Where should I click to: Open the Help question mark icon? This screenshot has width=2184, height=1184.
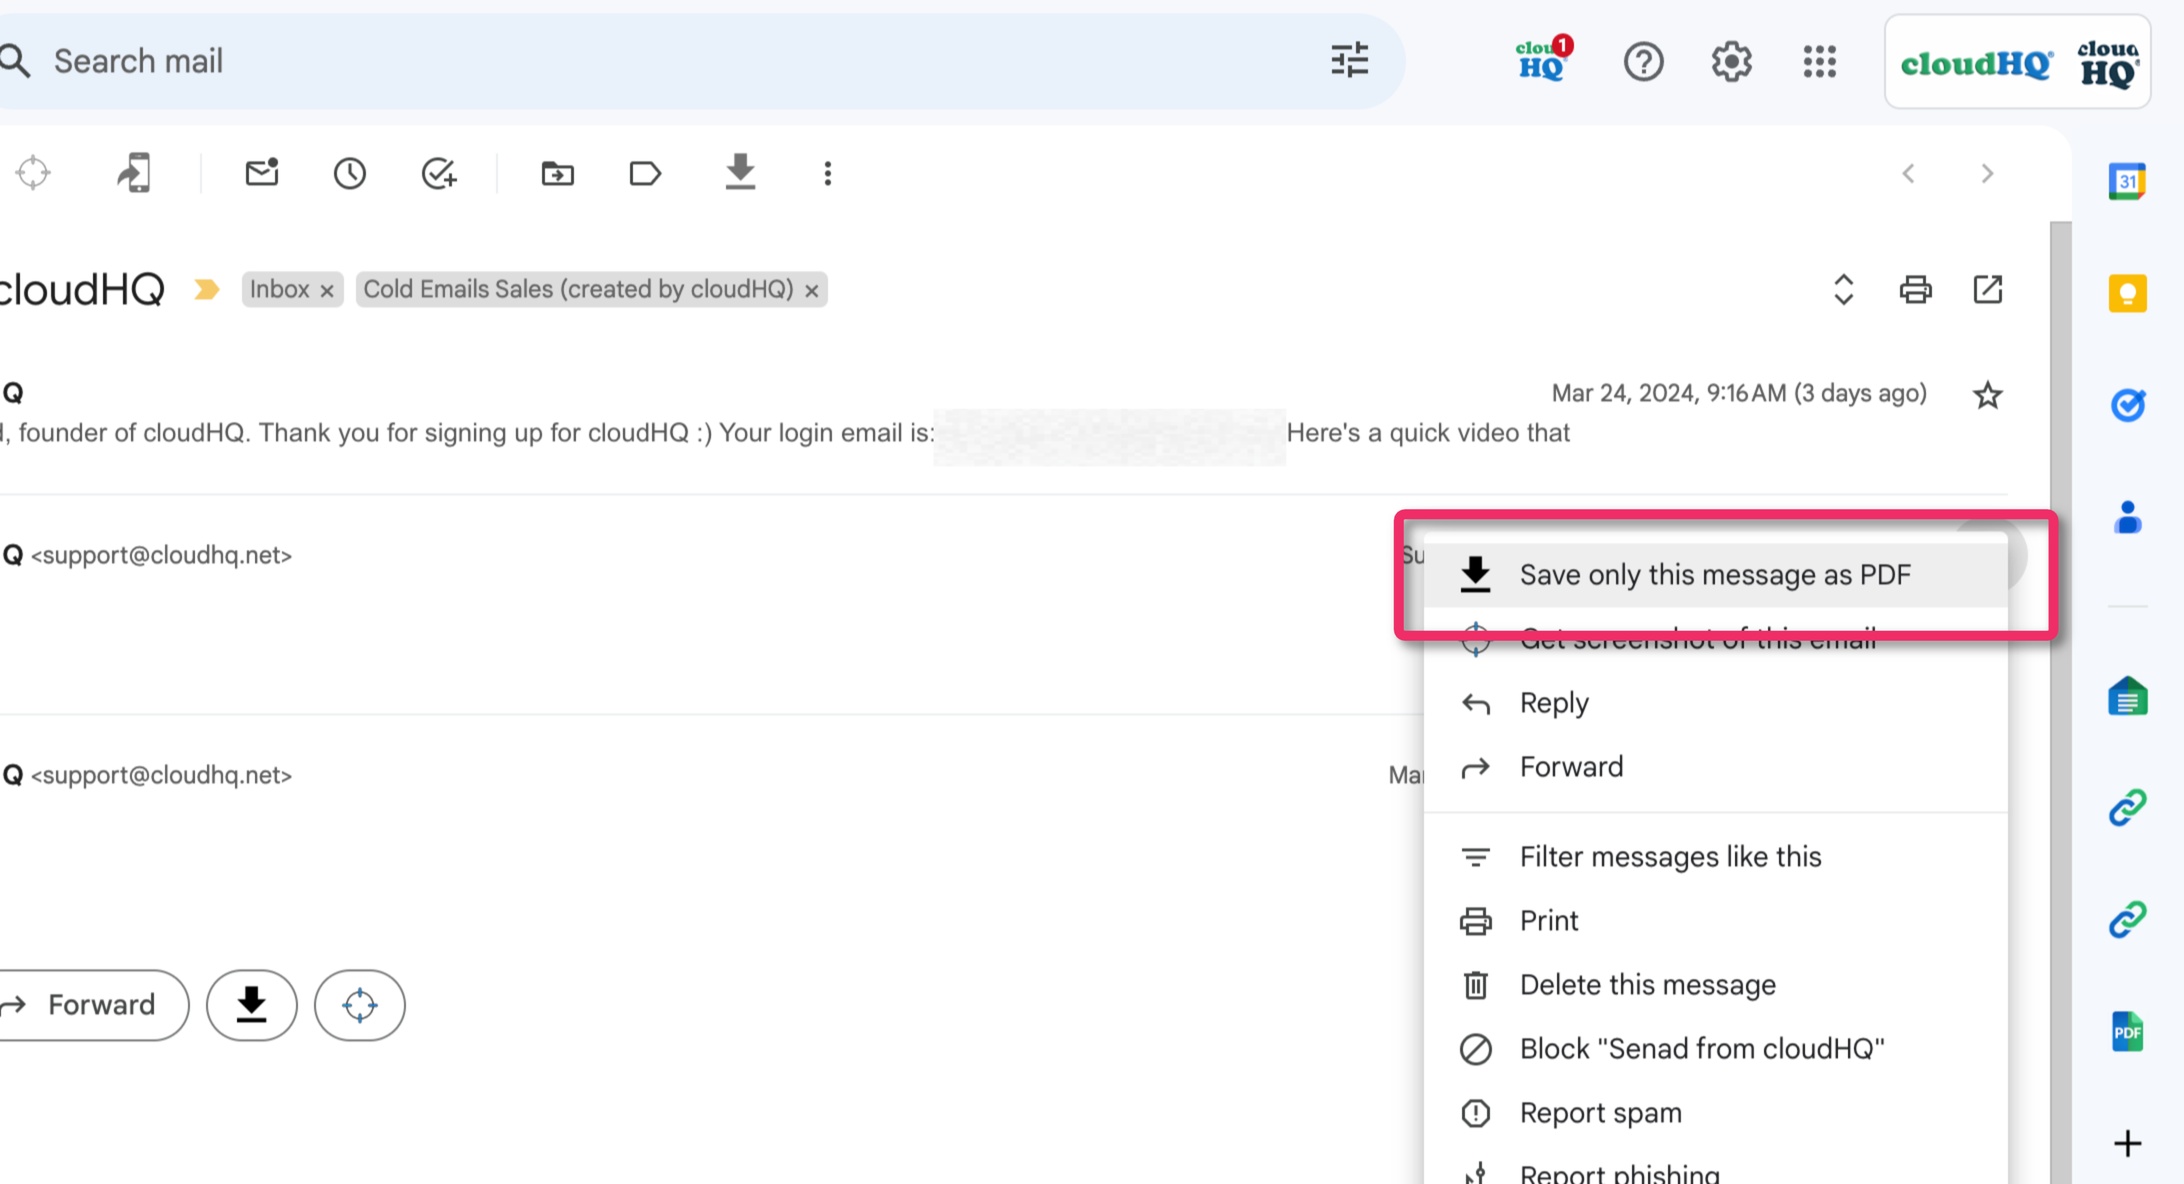[x=1643, y=62]
